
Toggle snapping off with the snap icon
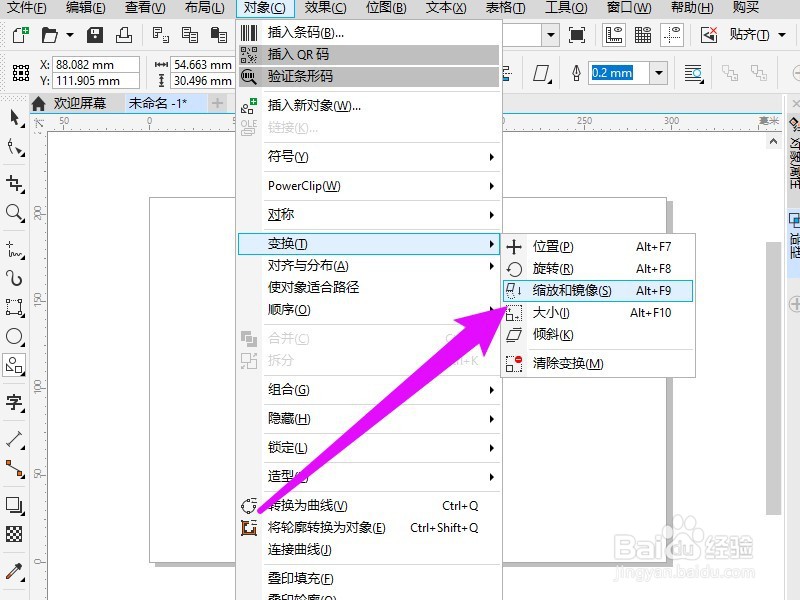point(708,35)
